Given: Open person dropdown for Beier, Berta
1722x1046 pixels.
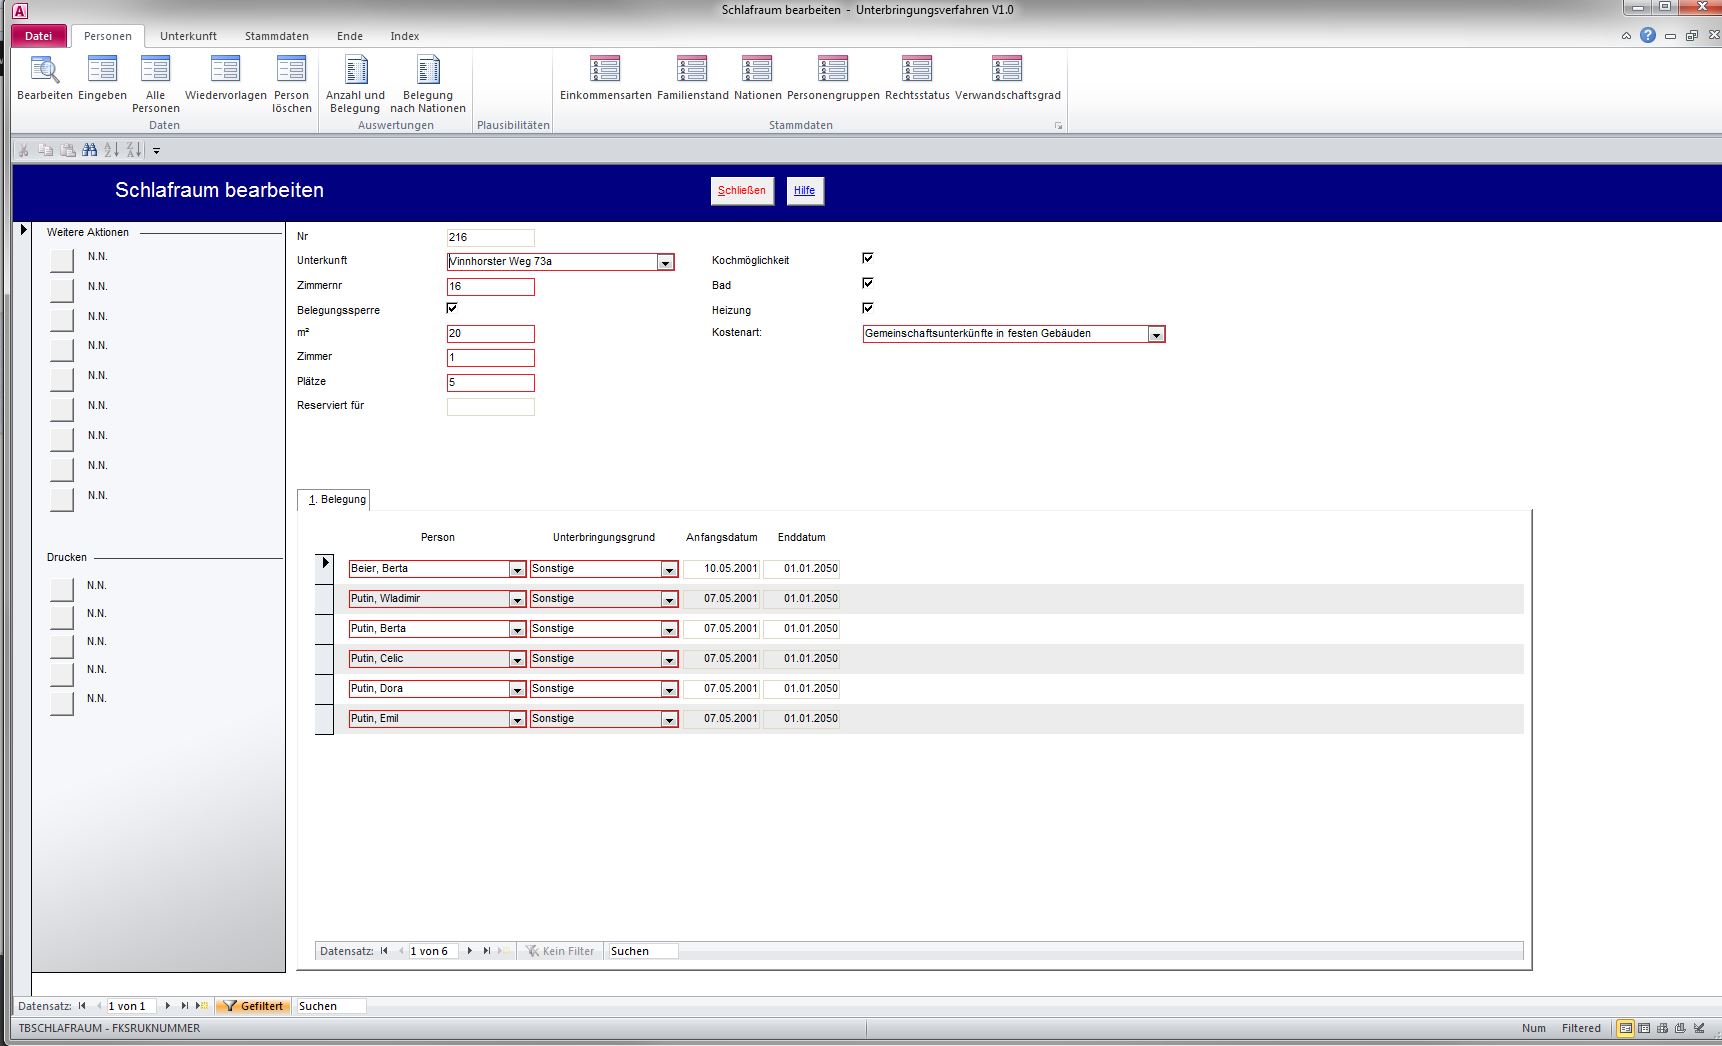Looking at the screenshot, I should pos(517,569).
